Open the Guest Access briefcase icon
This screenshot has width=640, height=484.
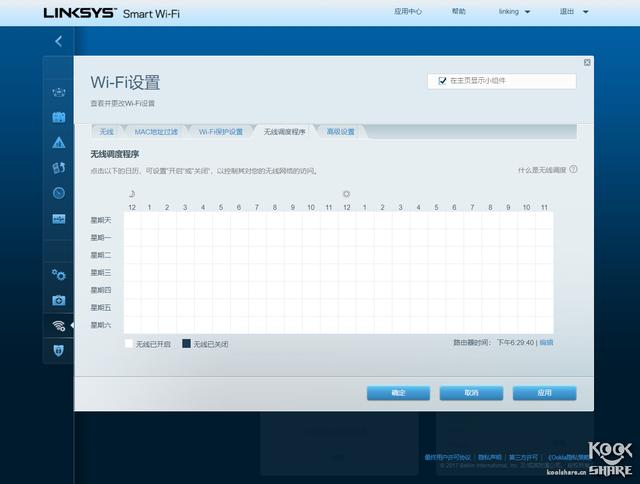pyautogui.click(x=59, y=118)
